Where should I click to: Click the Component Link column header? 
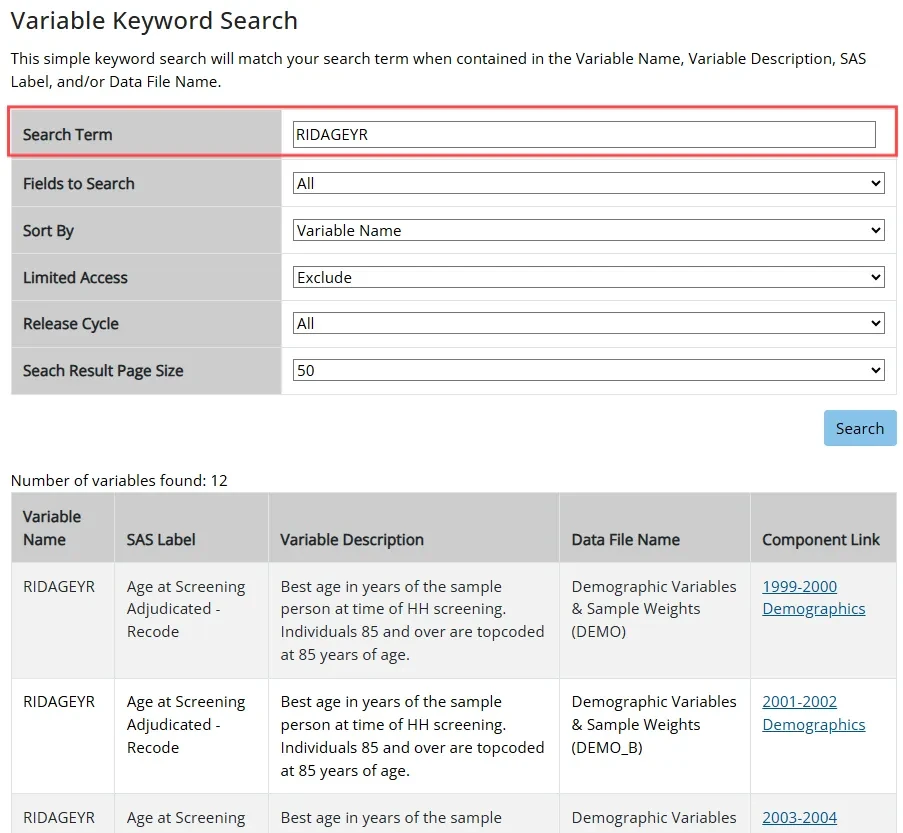(x=820, y=539)
